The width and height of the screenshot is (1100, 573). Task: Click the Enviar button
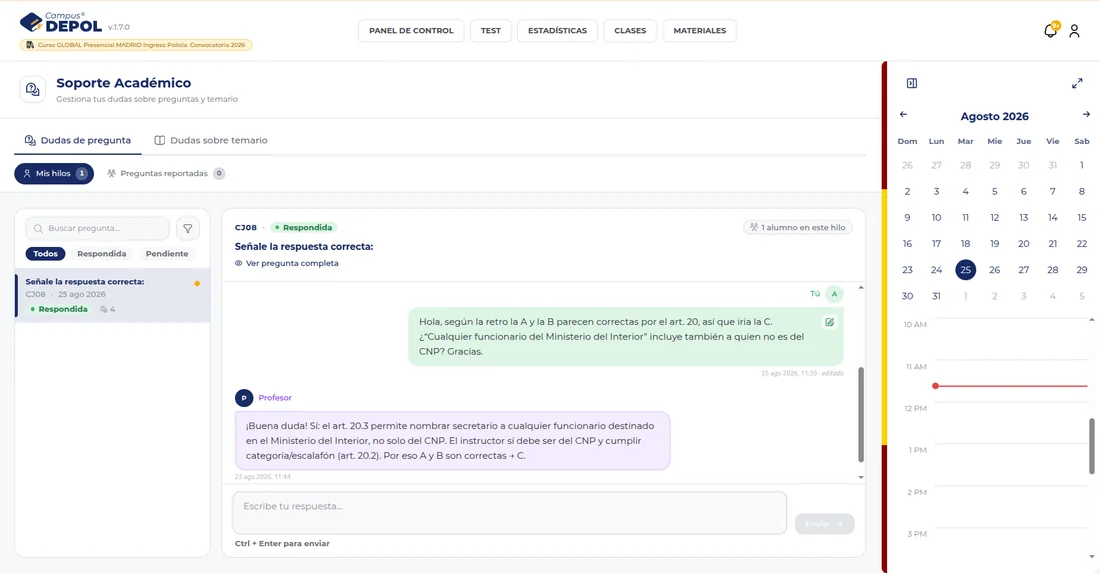click(x=824, y=524)
